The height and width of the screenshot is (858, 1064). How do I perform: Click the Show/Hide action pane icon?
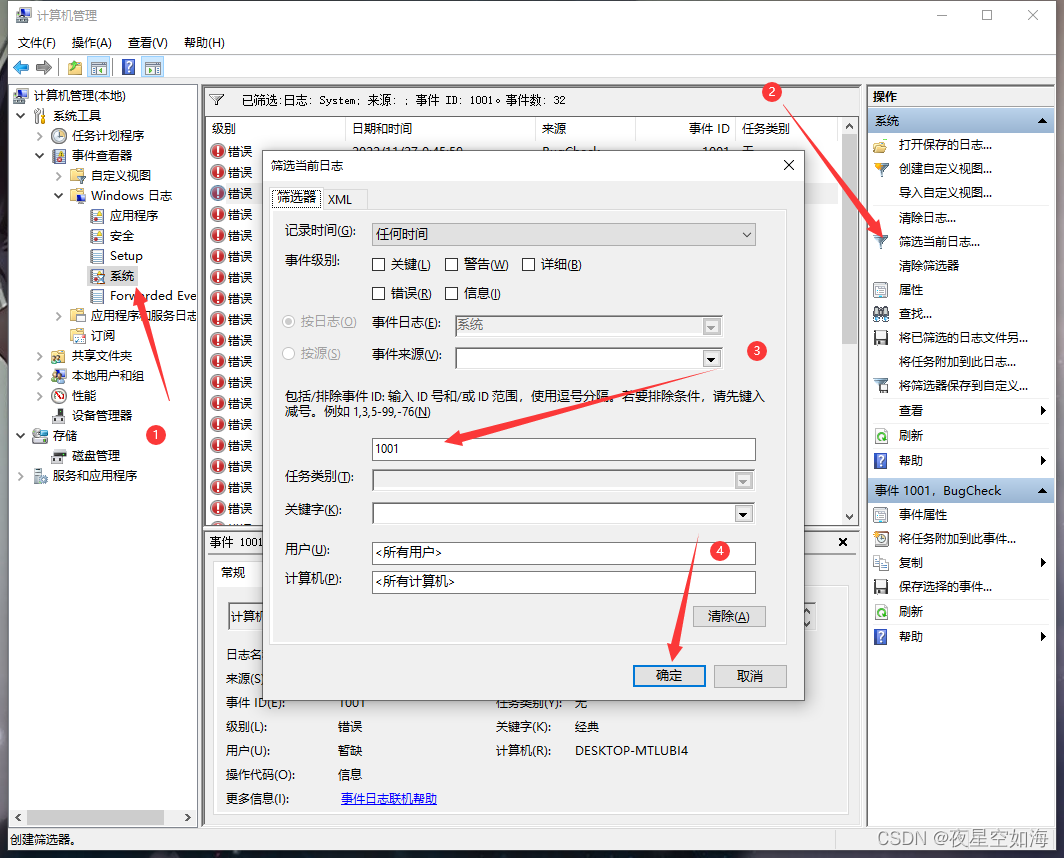[x=153, y=67]
